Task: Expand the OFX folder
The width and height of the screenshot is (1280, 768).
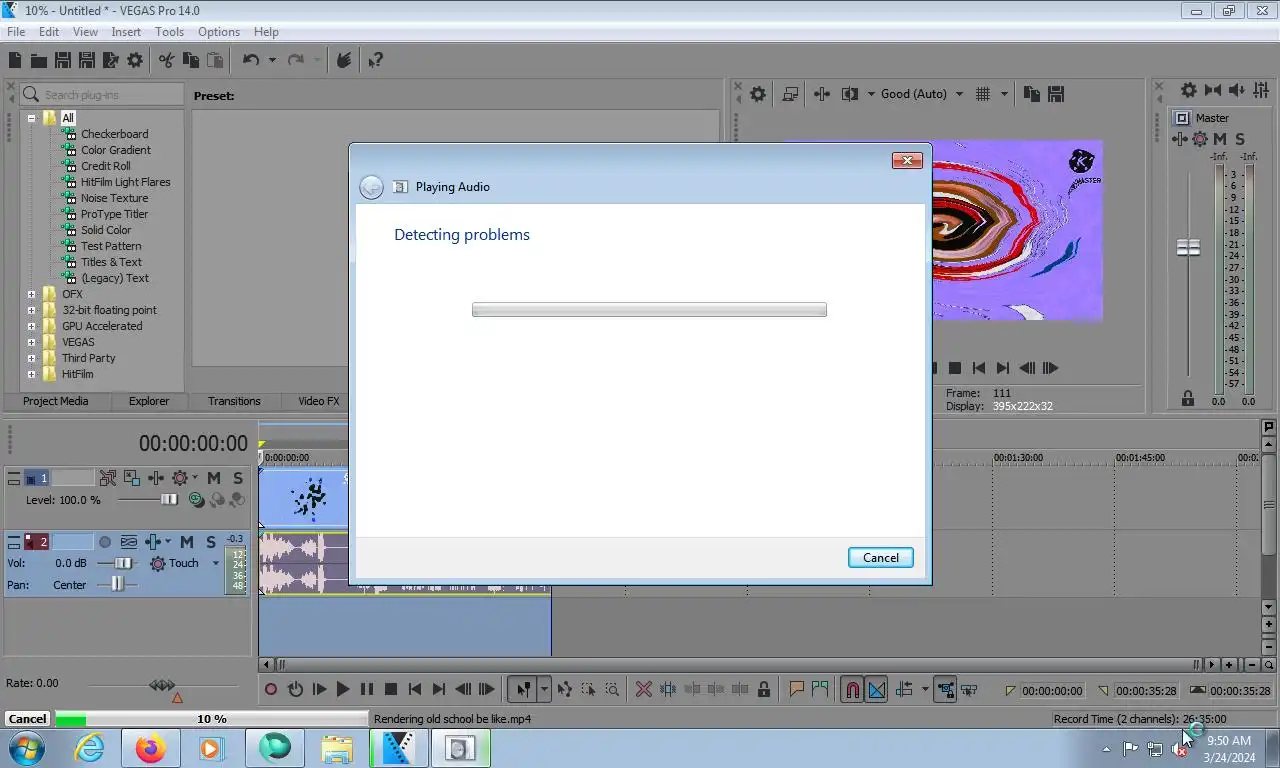Action: pos(31,294)
